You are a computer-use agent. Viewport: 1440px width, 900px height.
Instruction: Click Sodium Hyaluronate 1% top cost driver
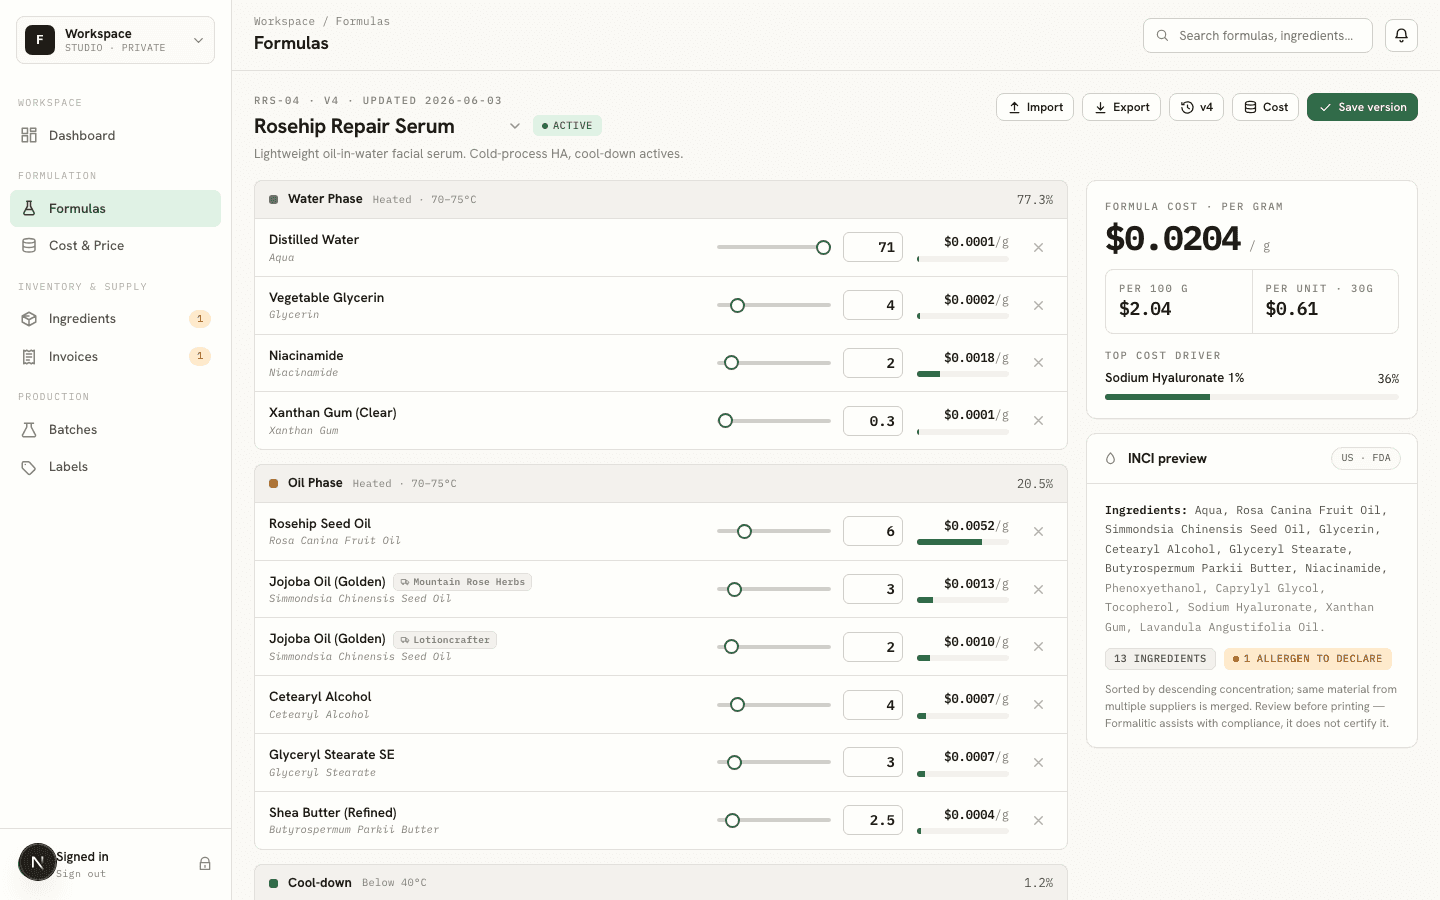click(1174, 378)
